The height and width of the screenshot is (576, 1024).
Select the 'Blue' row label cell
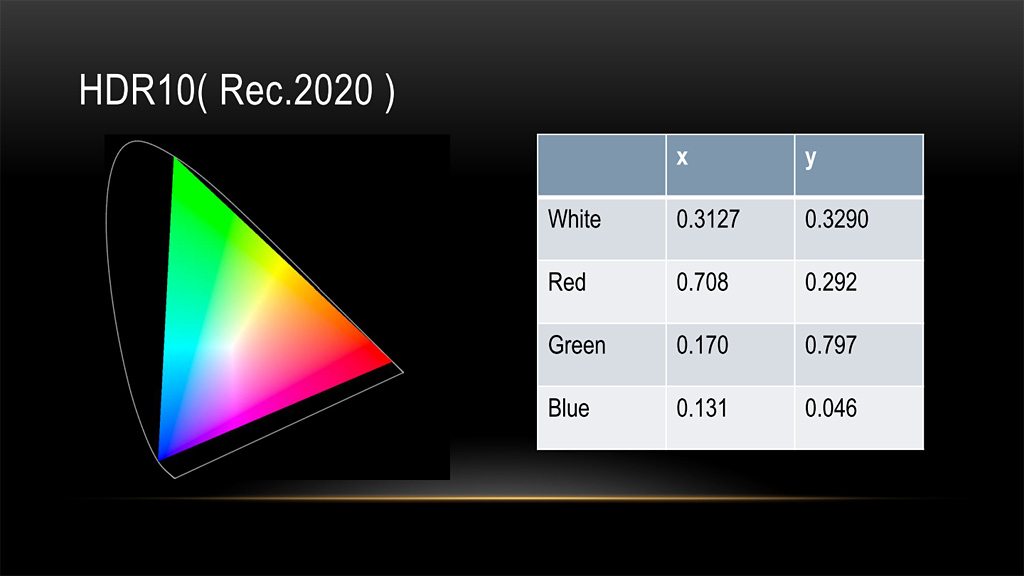[601, 418]
